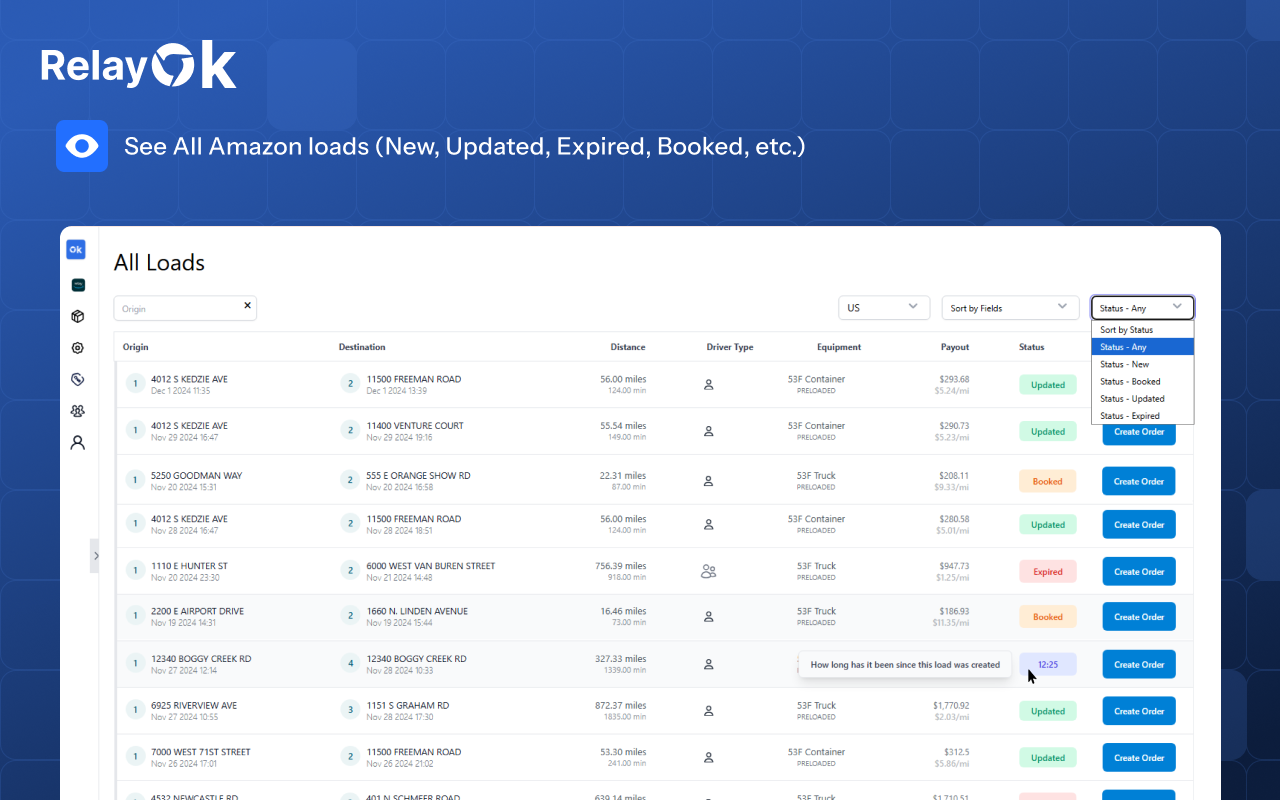Image resolution: width=1280 pixels, height=800 pixels.
Task: Open the Sort by Fields dropdown
Action: [1010, 308]
